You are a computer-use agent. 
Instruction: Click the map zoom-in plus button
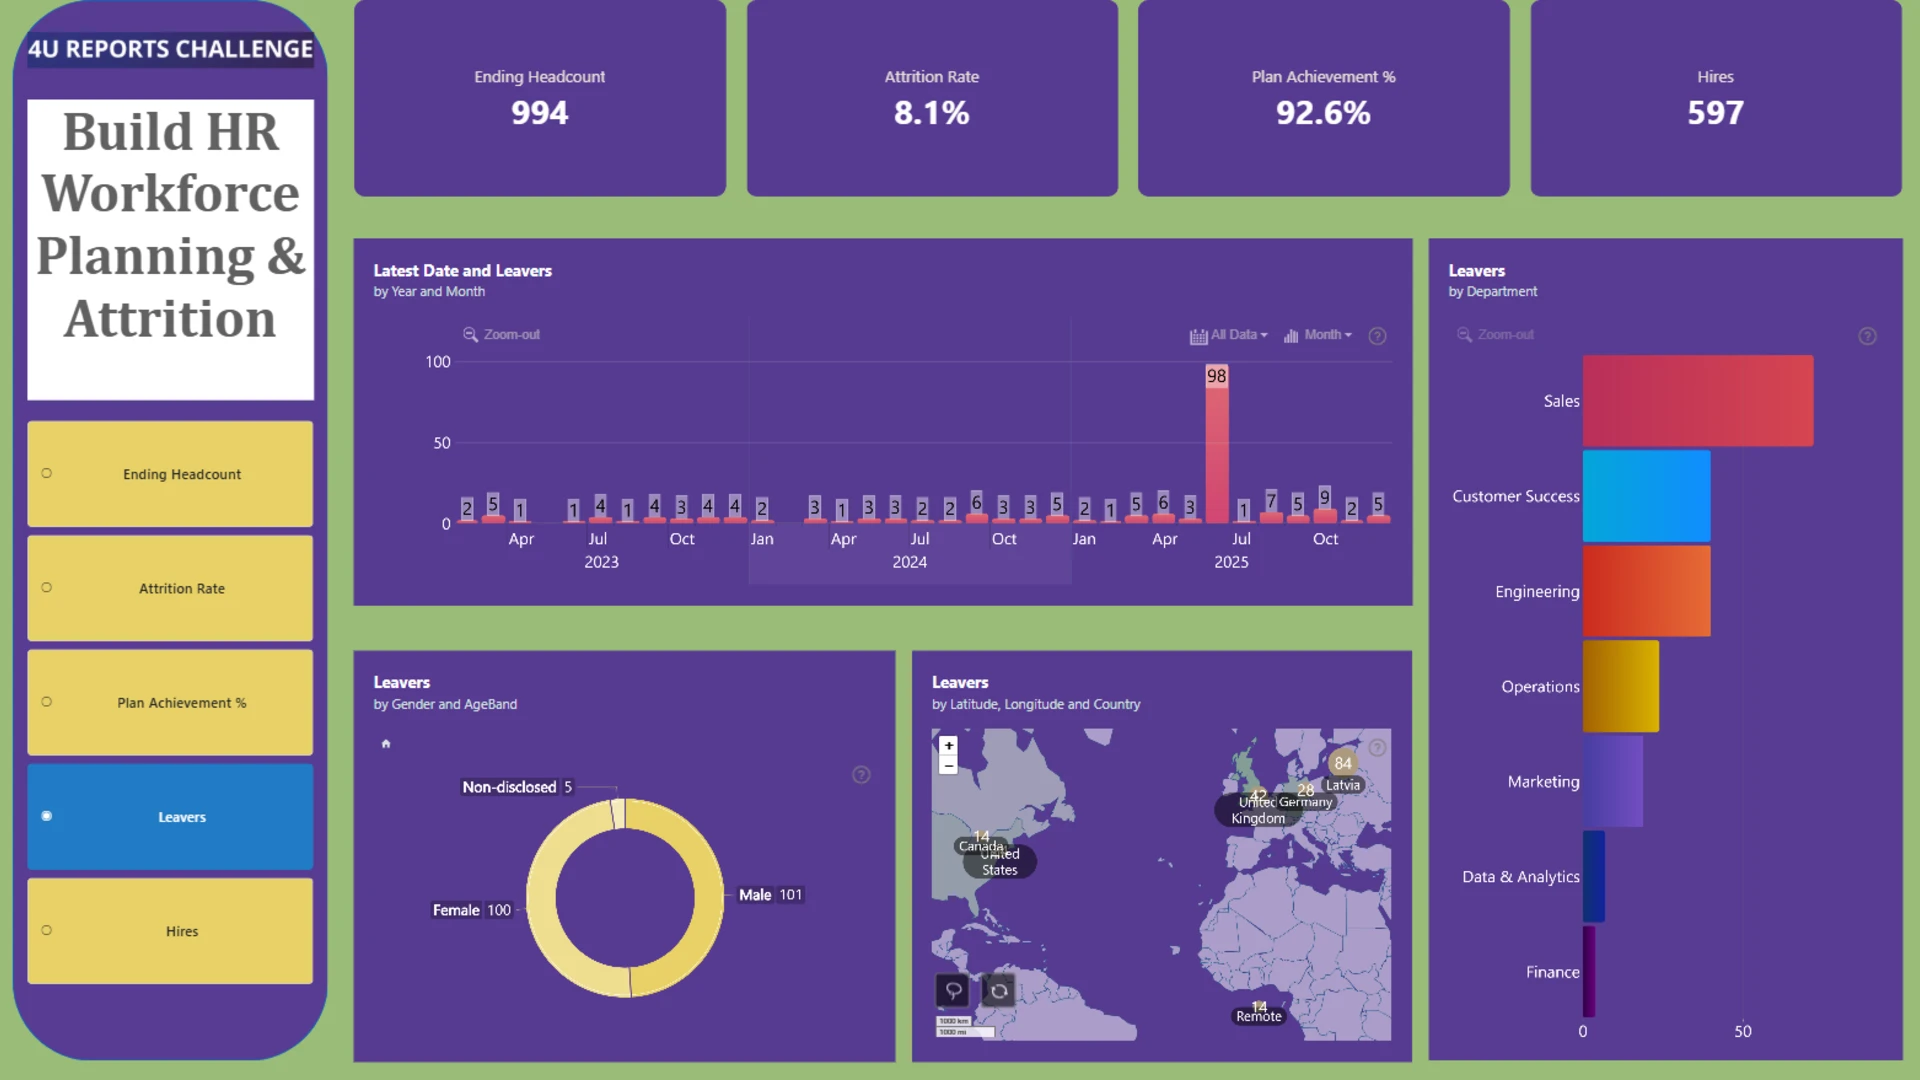coord(948,746)
